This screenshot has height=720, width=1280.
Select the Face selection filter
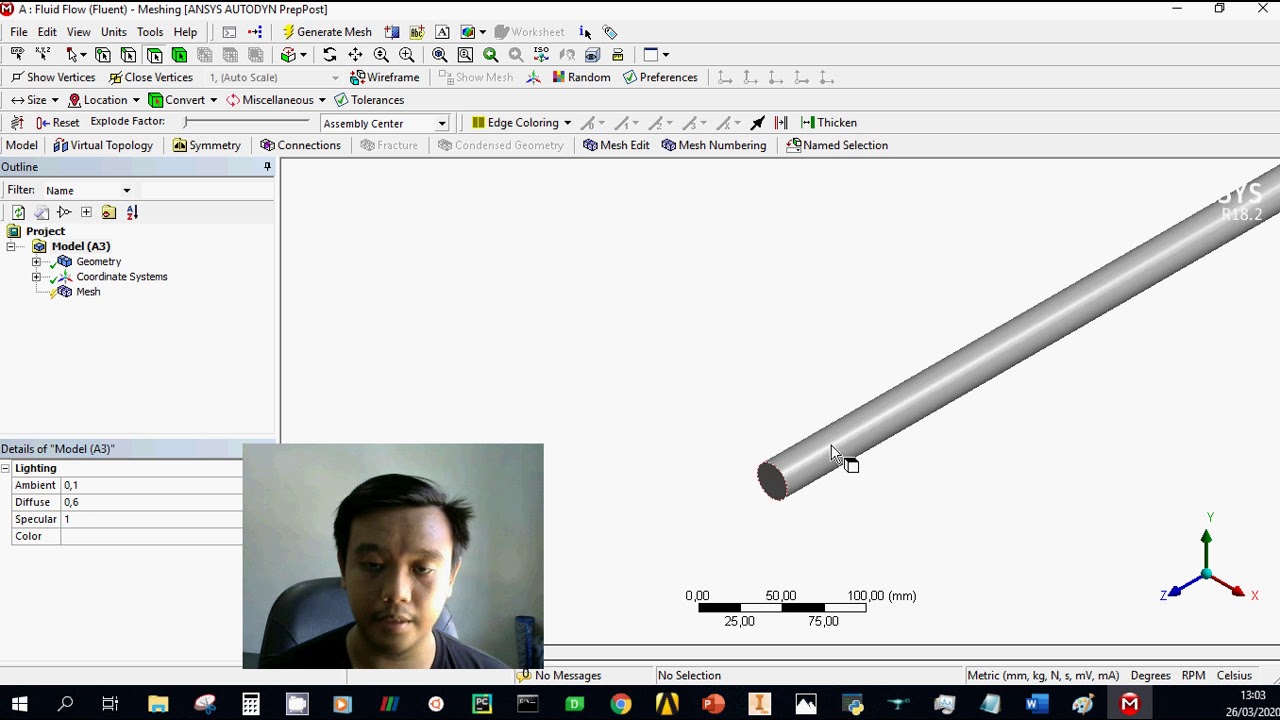tap(154, 55)
